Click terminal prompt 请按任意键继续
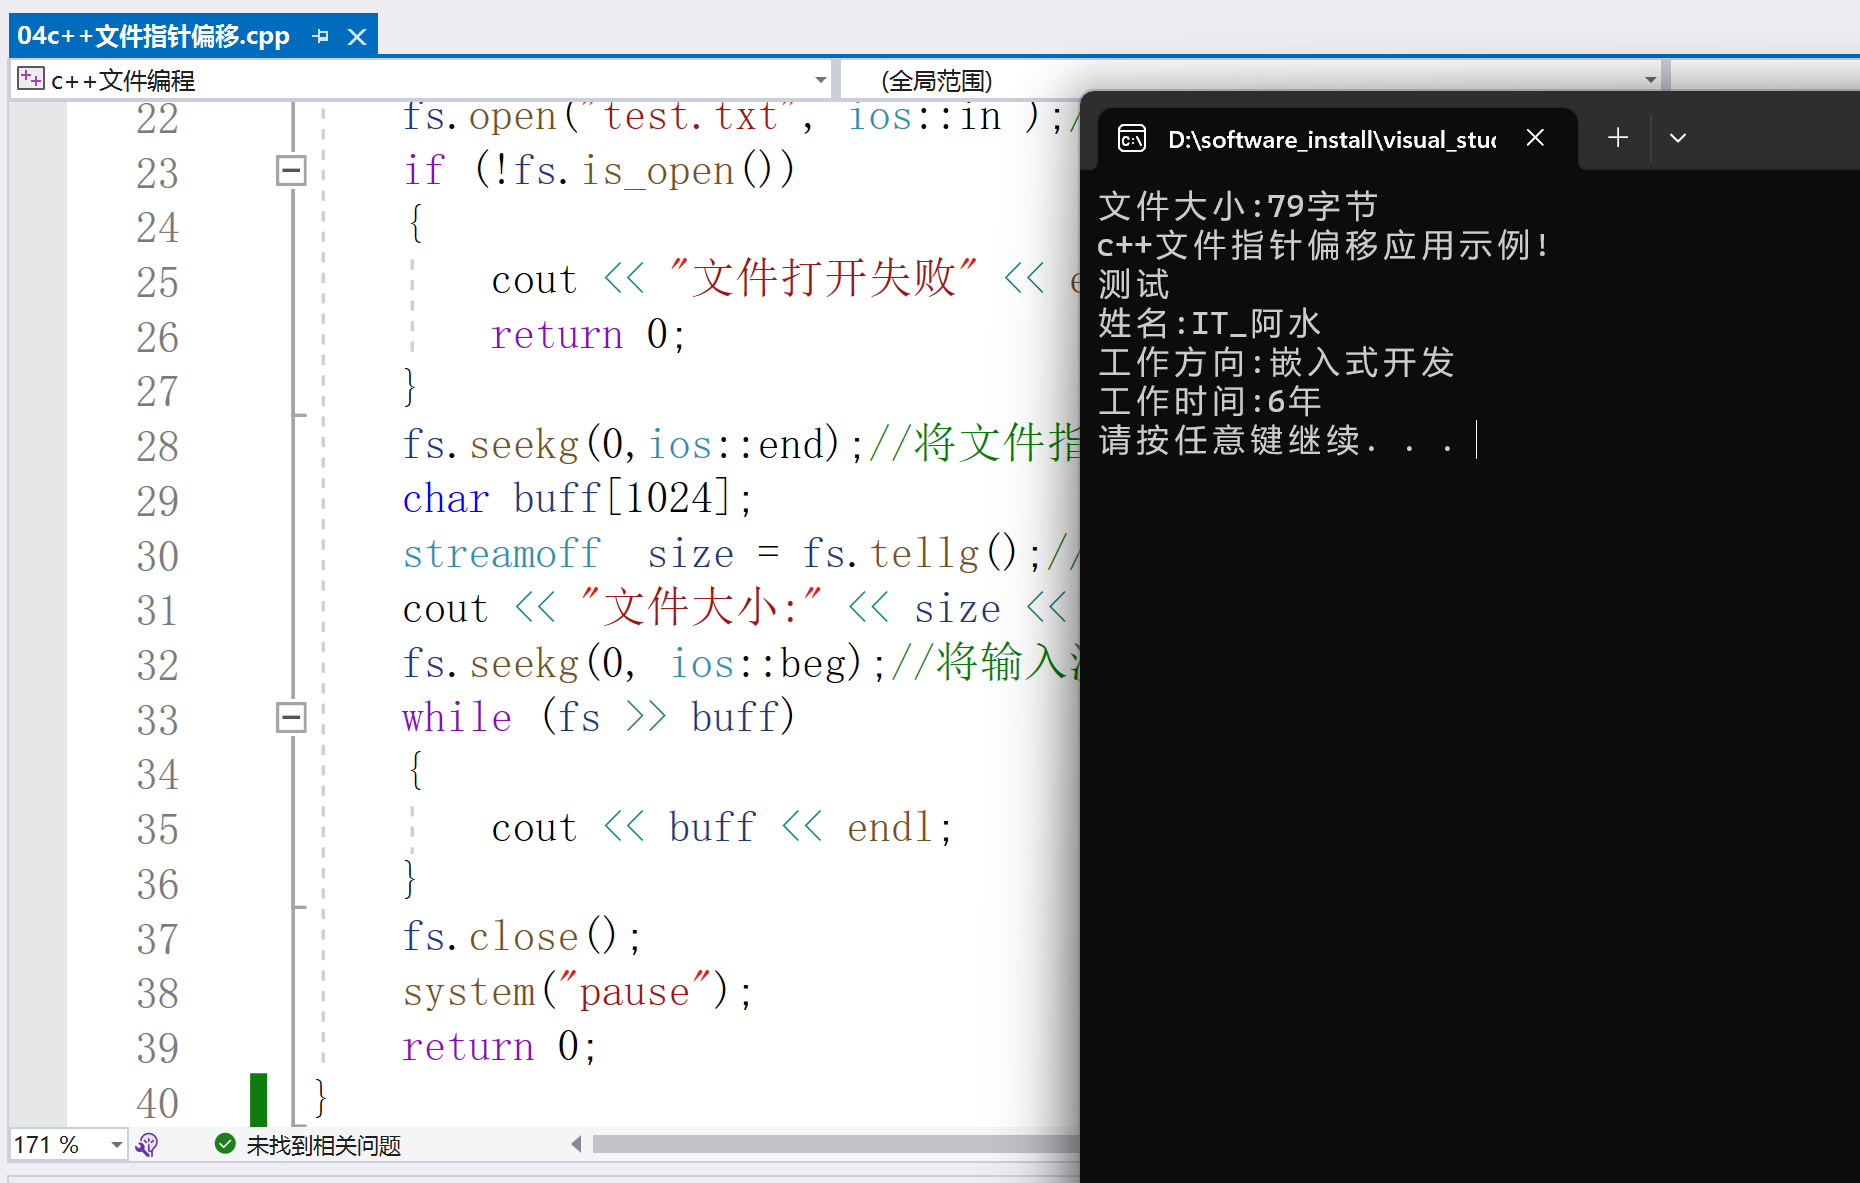 (x=1276, y=441)
